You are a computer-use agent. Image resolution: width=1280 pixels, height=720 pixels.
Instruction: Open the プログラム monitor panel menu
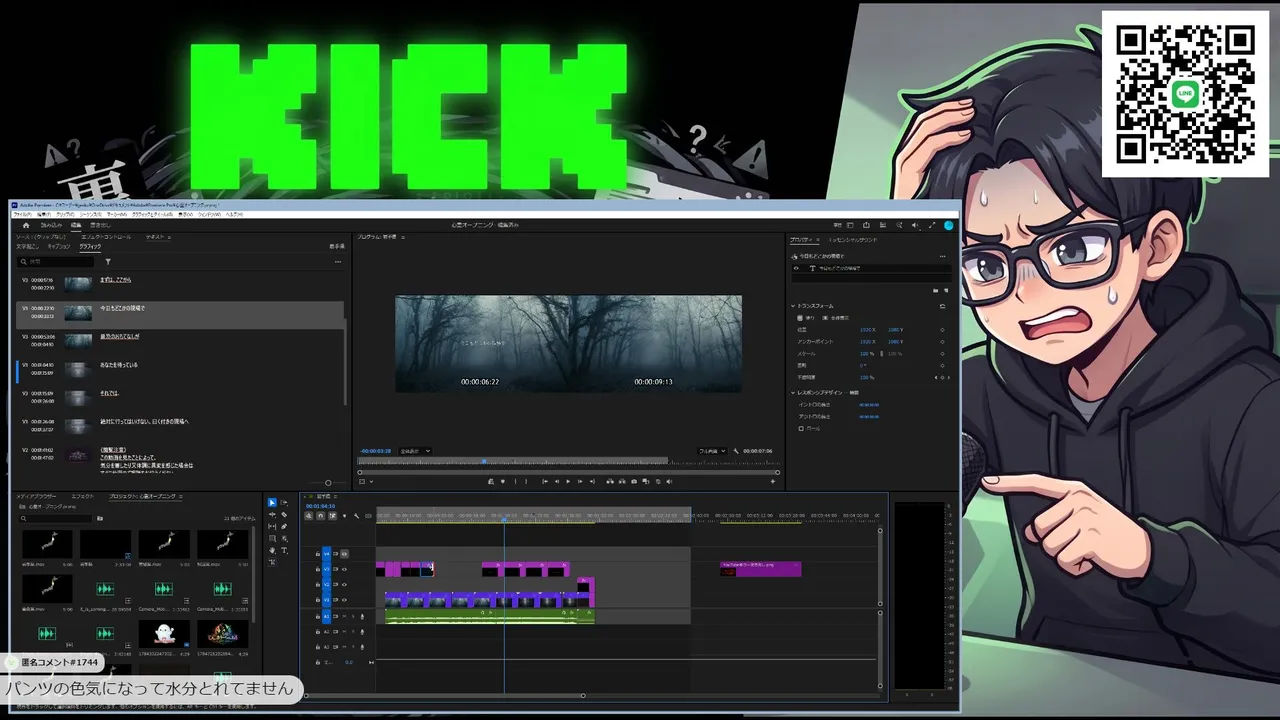[403, 237]
